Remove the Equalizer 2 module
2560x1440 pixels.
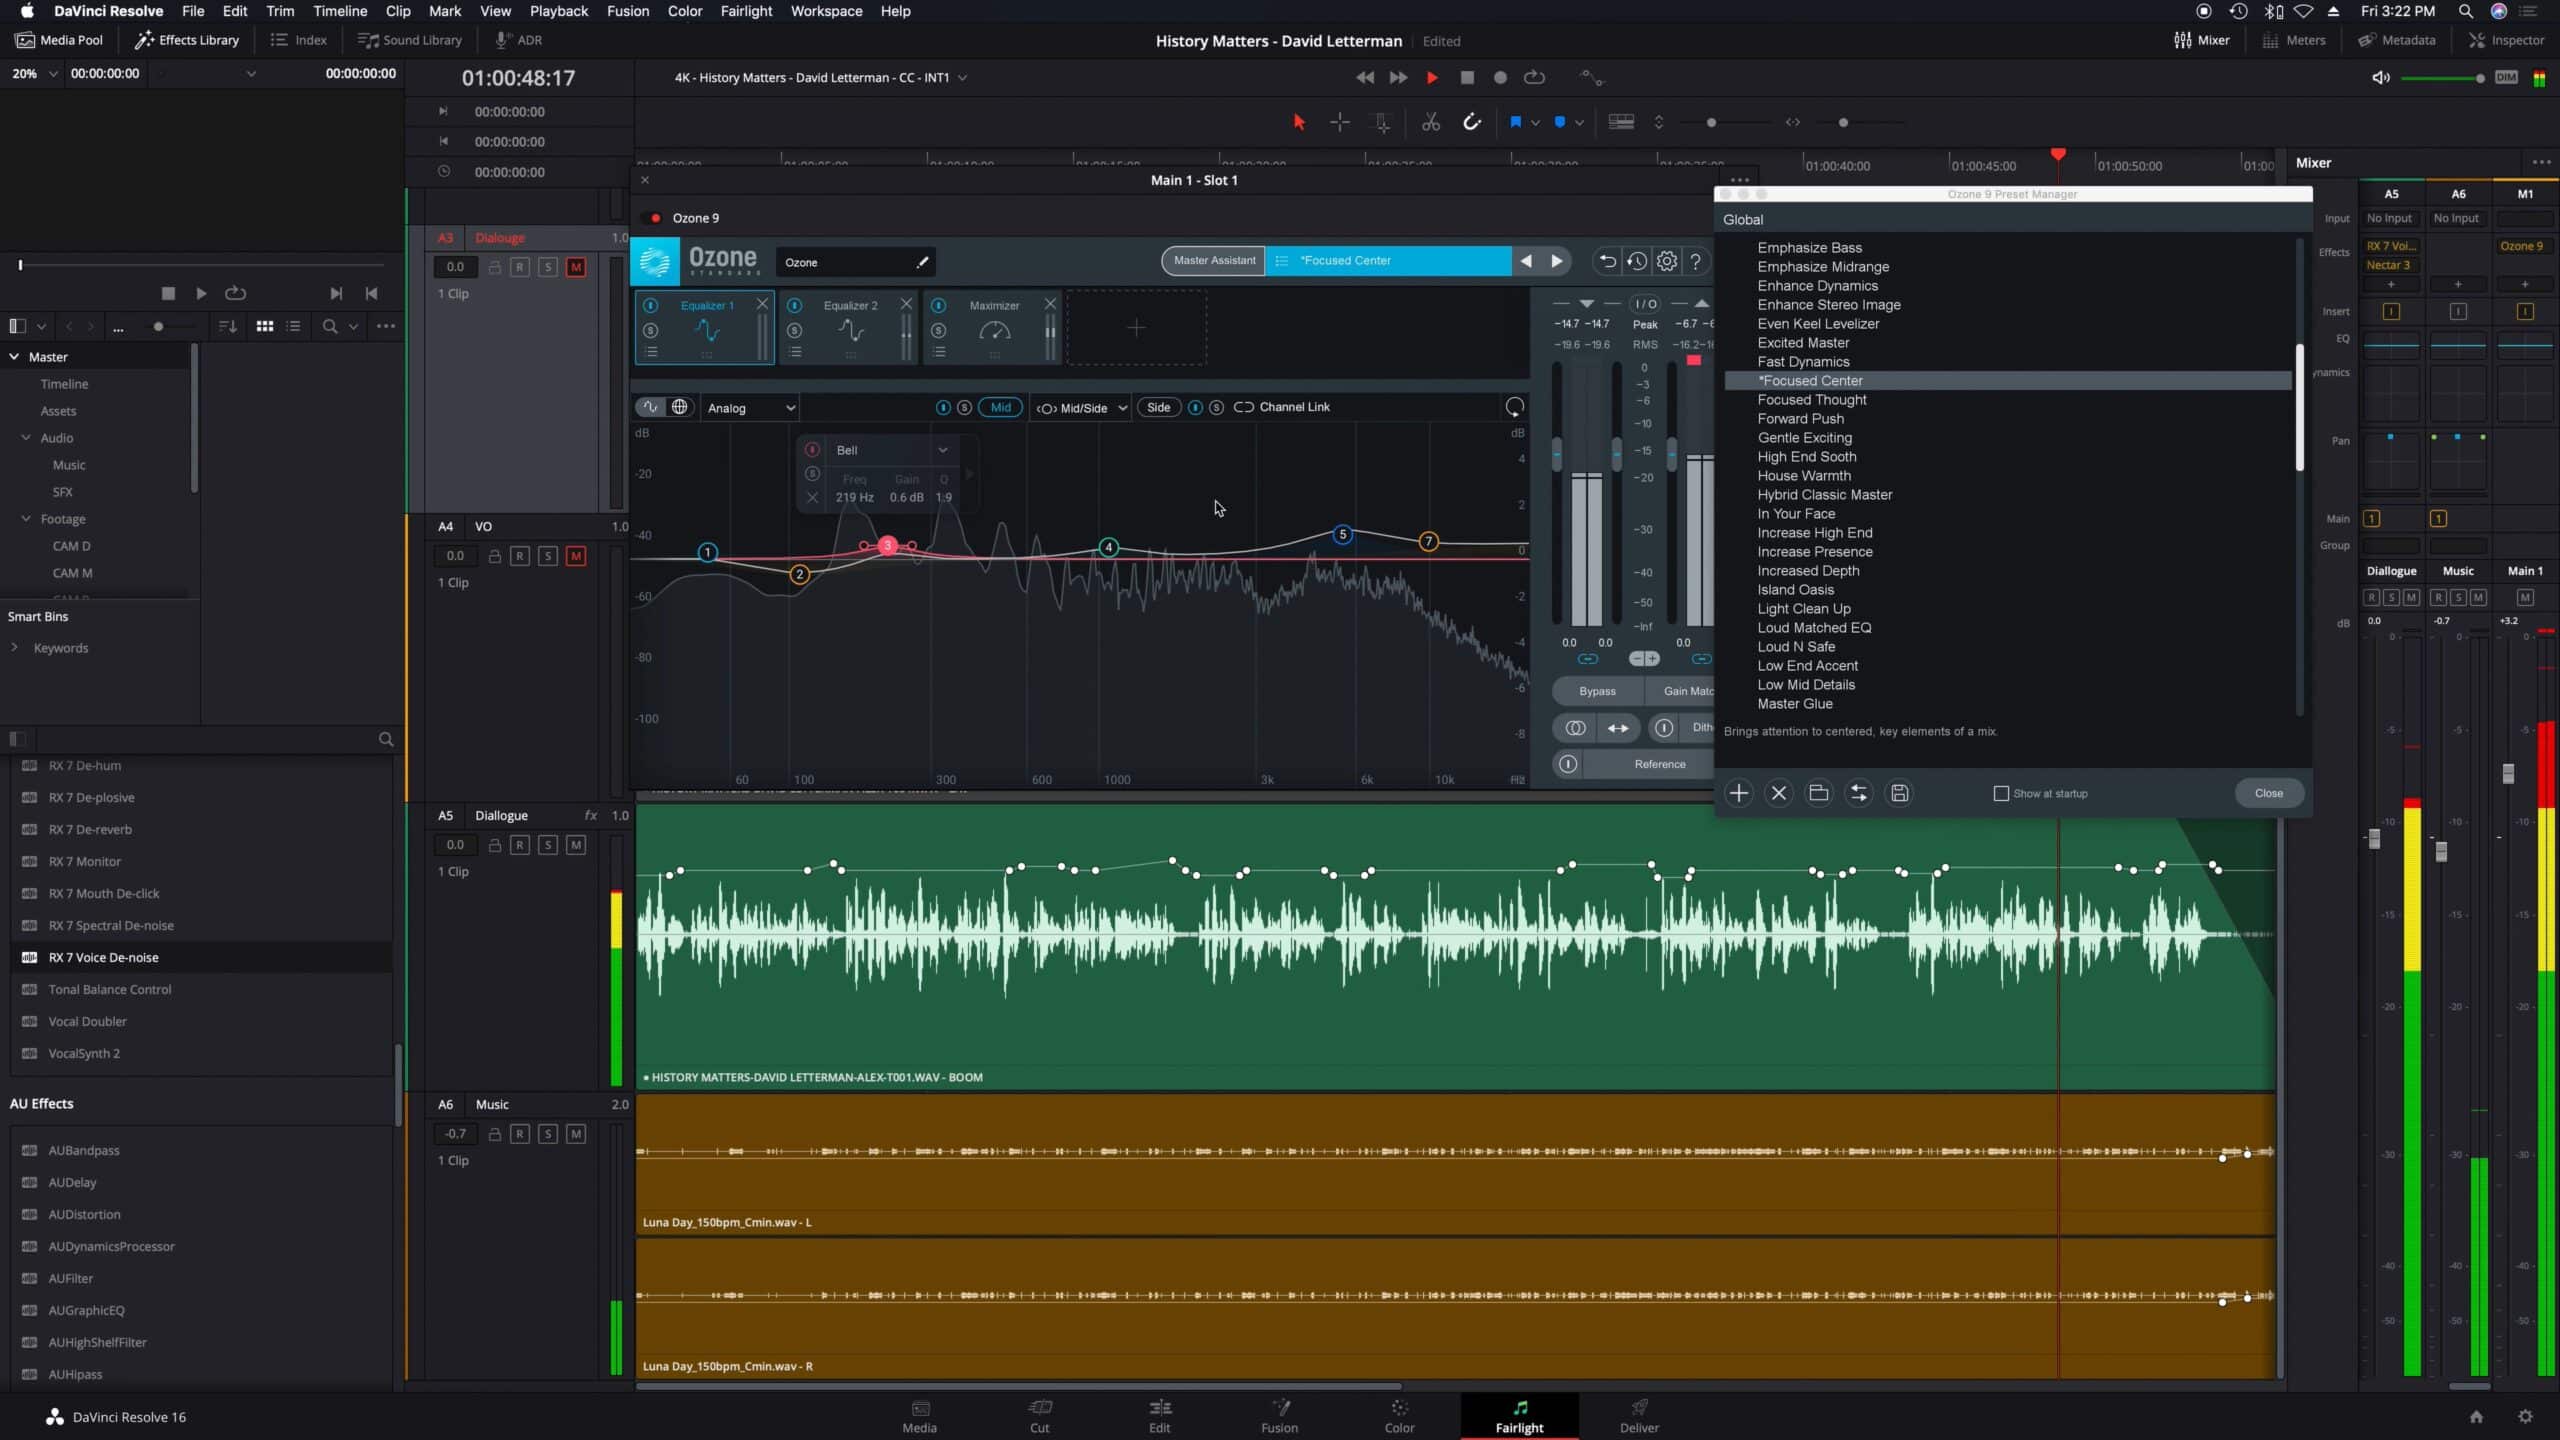906,304
